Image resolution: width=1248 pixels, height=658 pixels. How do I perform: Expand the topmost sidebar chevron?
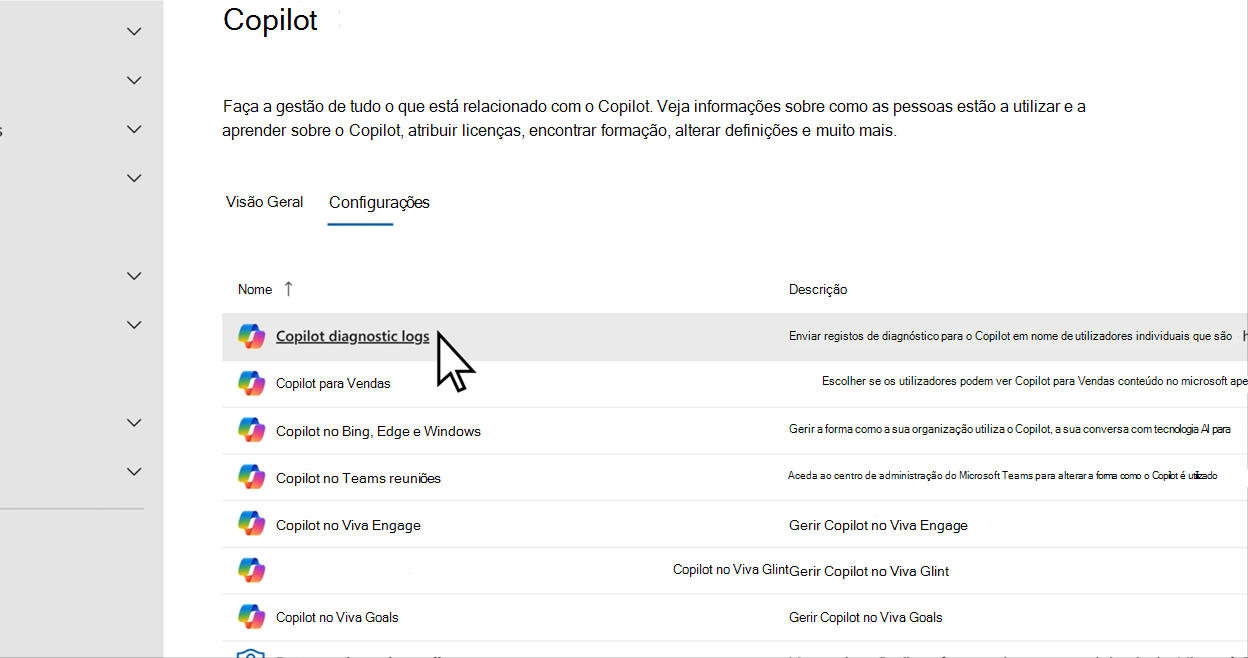coord(134,31)
